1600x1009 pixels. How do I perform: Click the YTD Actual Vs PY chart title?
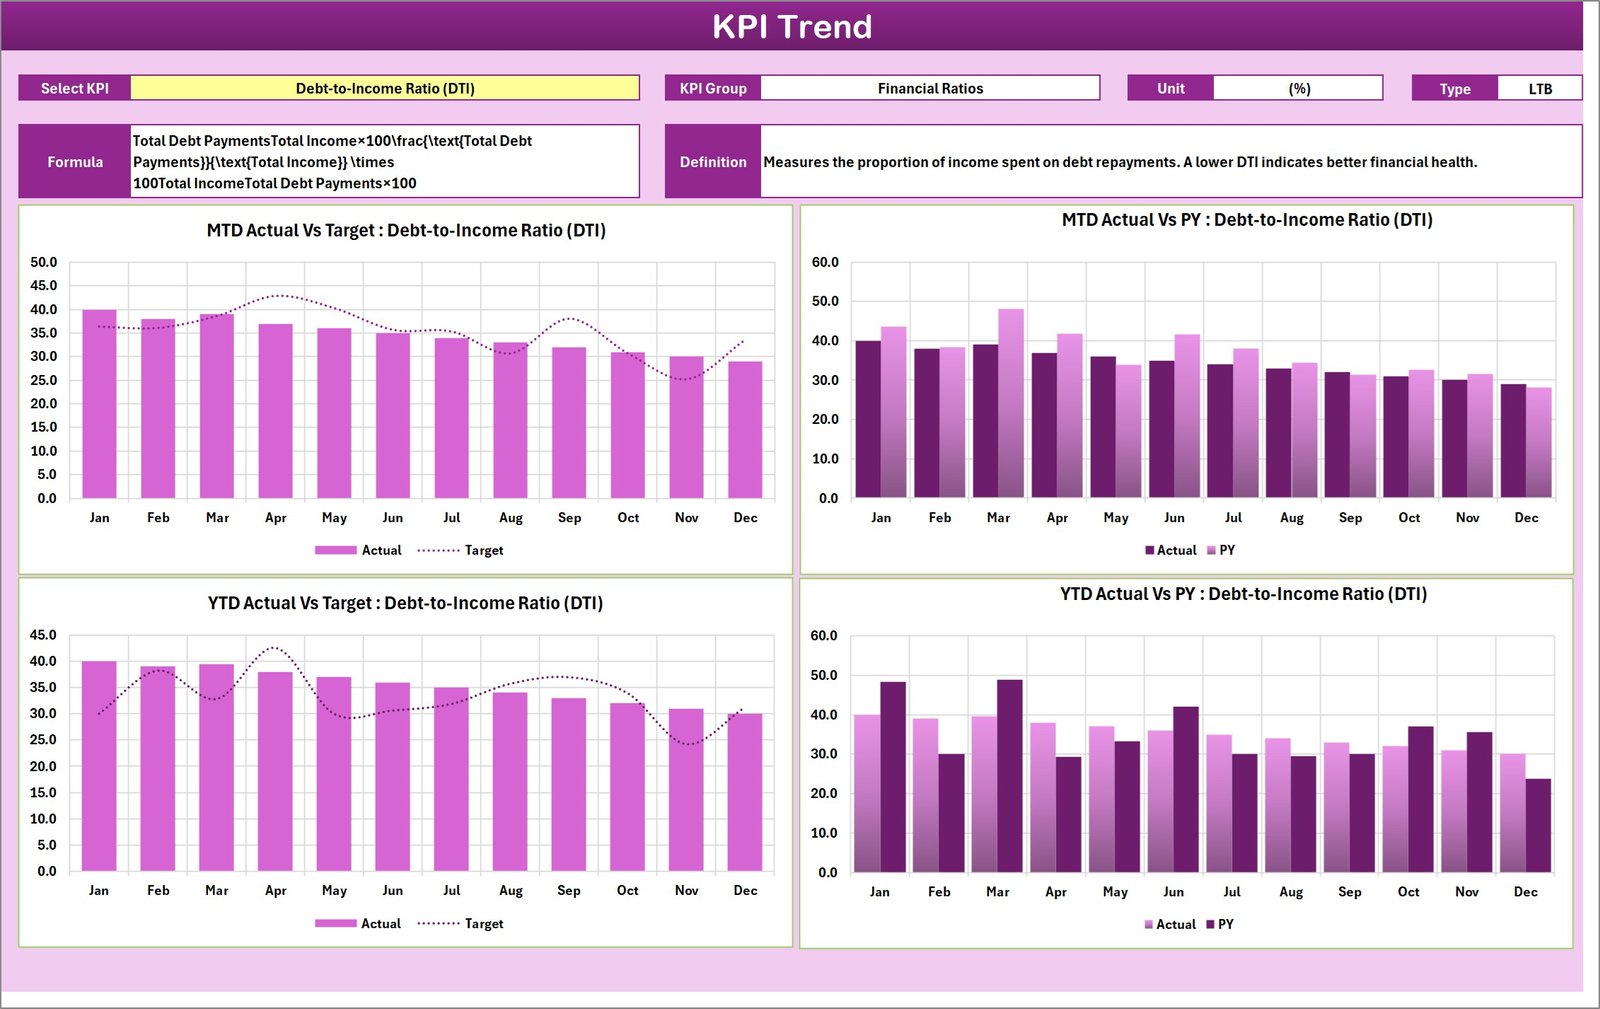click(x=1245, y=593)
